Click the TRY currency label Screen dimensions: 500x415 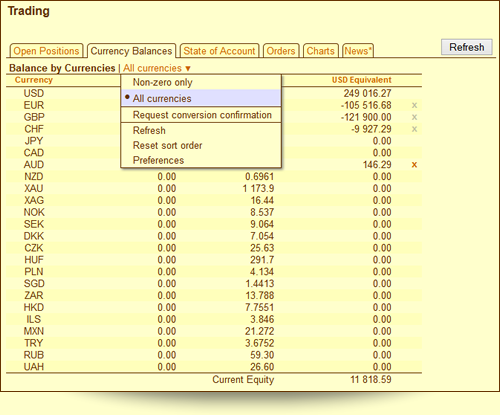point(34,343)
